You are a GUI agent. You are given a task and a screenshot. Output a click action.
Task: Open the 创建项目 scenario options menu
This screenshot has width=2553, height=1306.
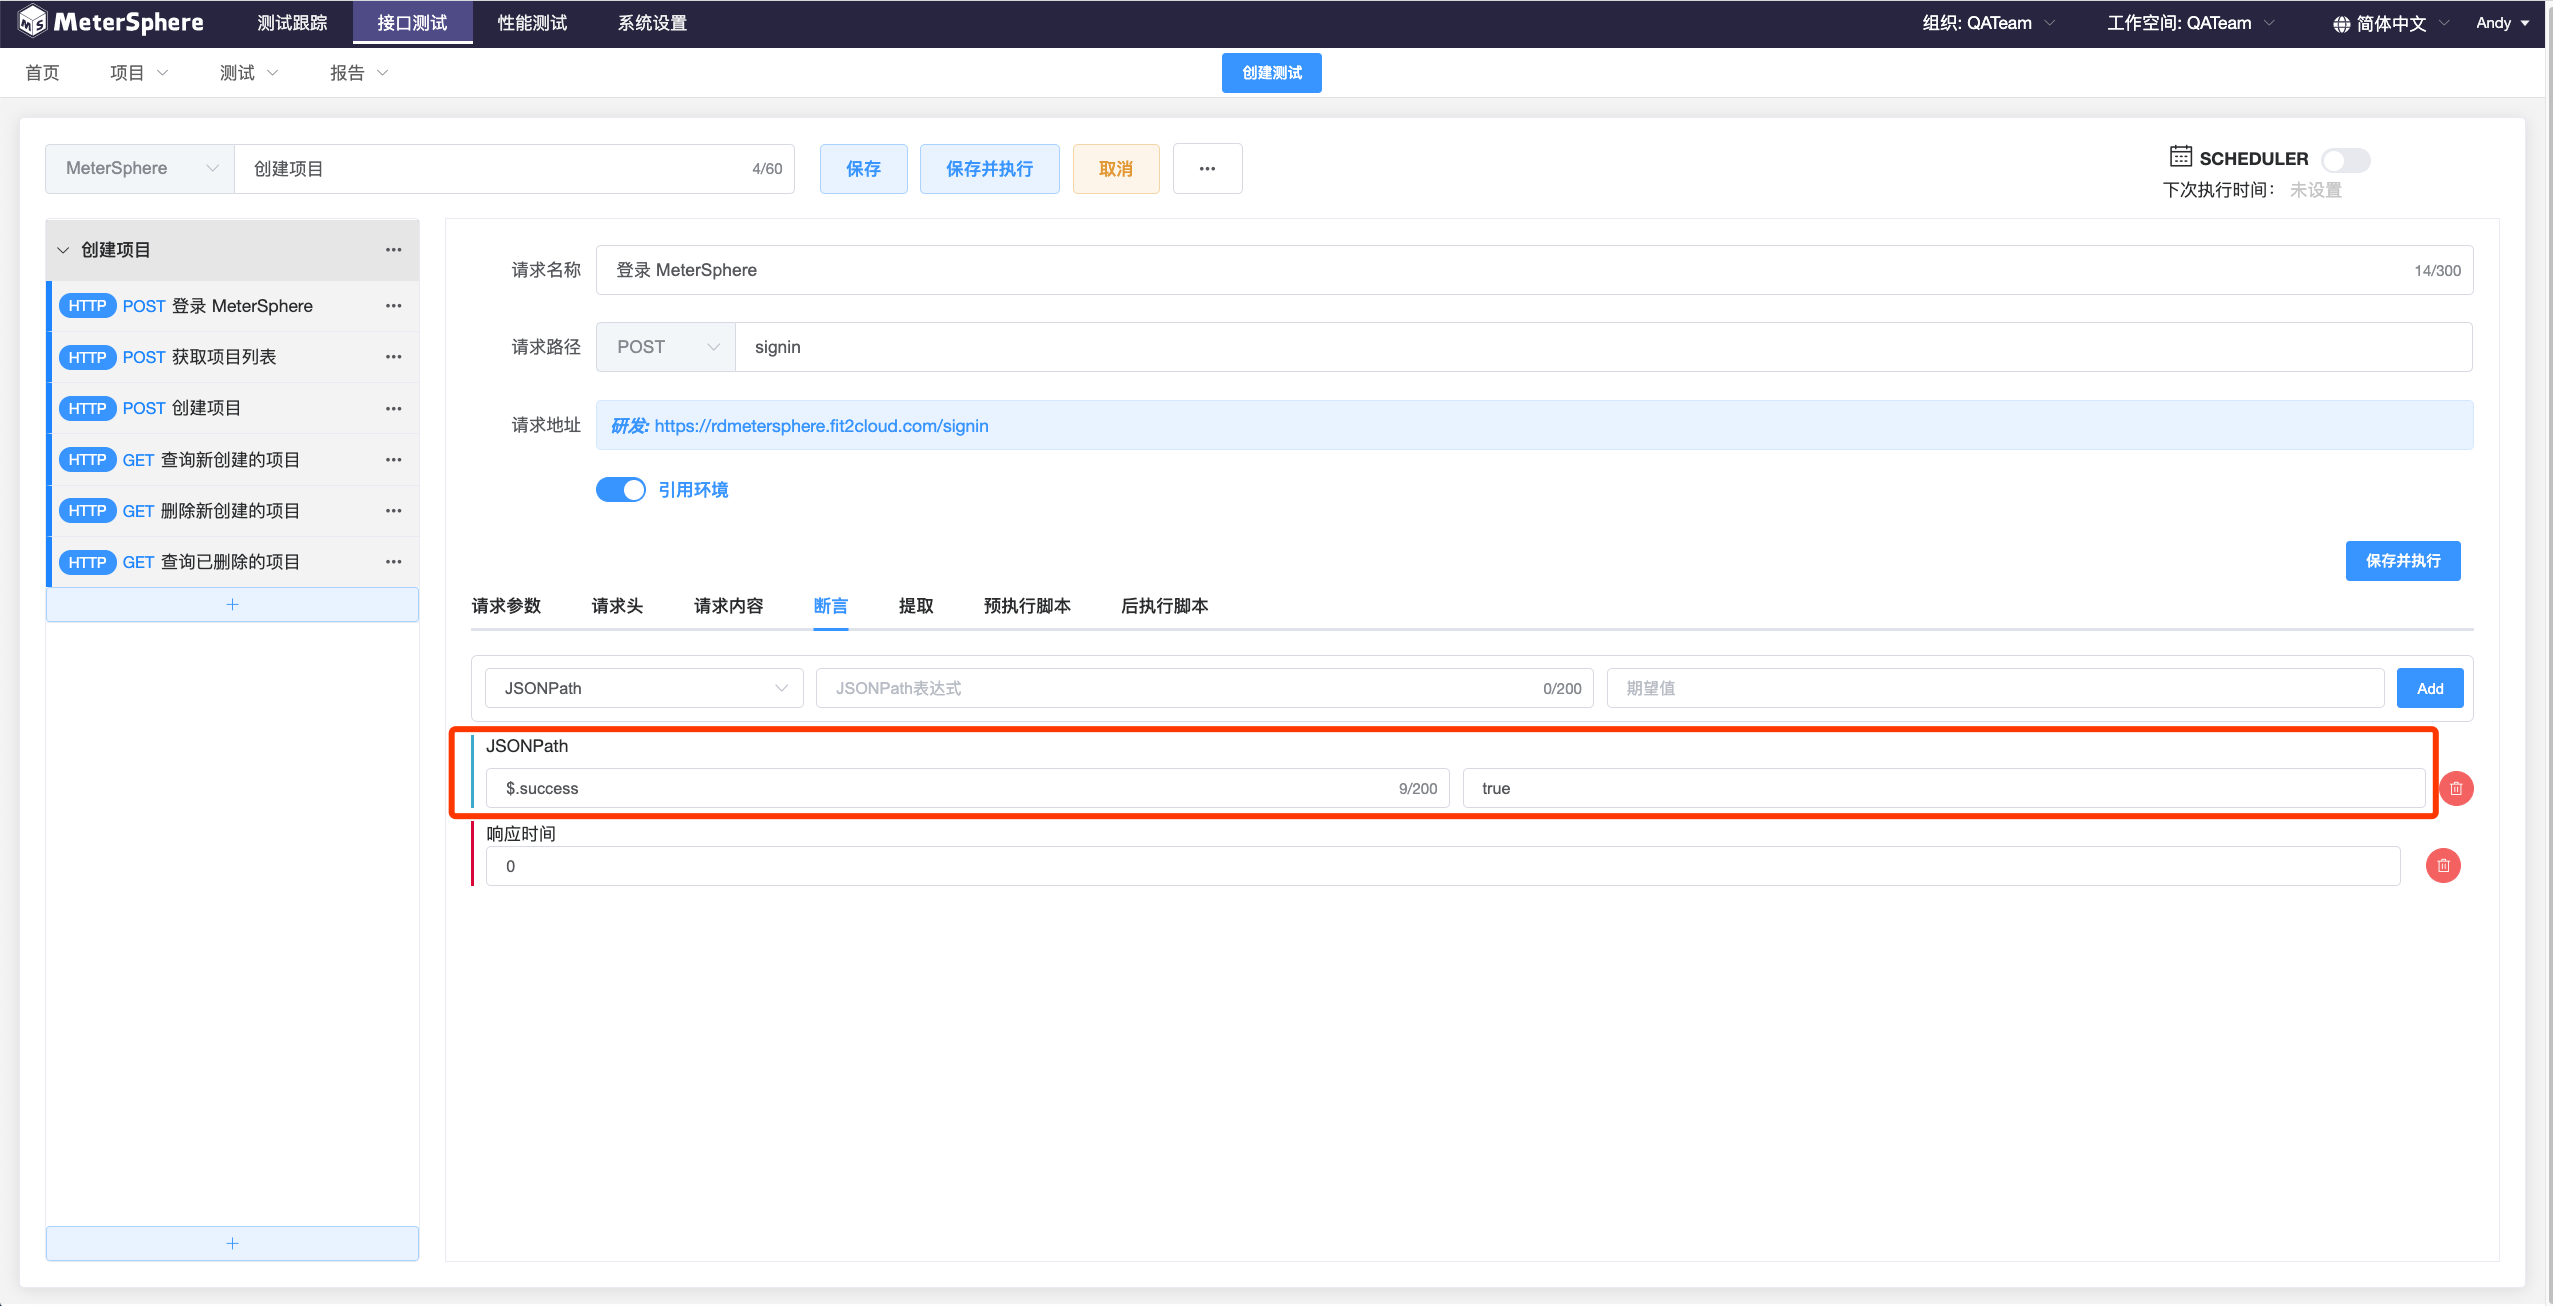coord(394,250)
